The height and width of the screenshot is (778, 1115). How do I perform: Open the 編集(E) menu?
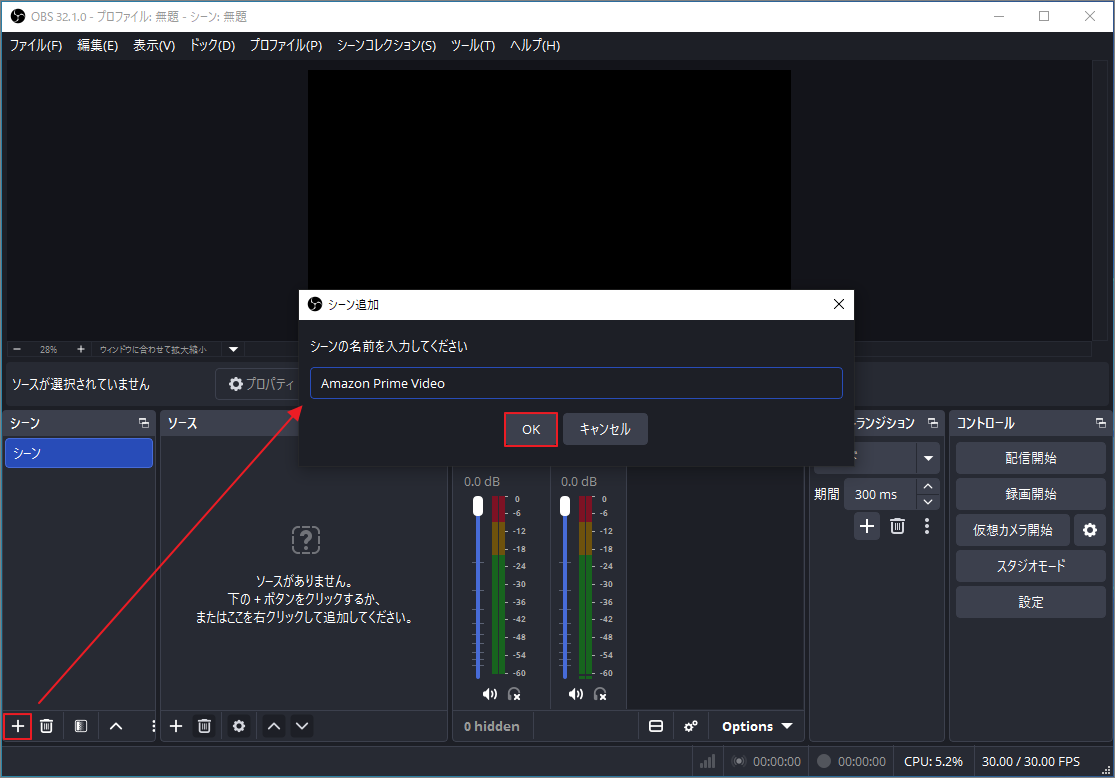tap(97, 46)
